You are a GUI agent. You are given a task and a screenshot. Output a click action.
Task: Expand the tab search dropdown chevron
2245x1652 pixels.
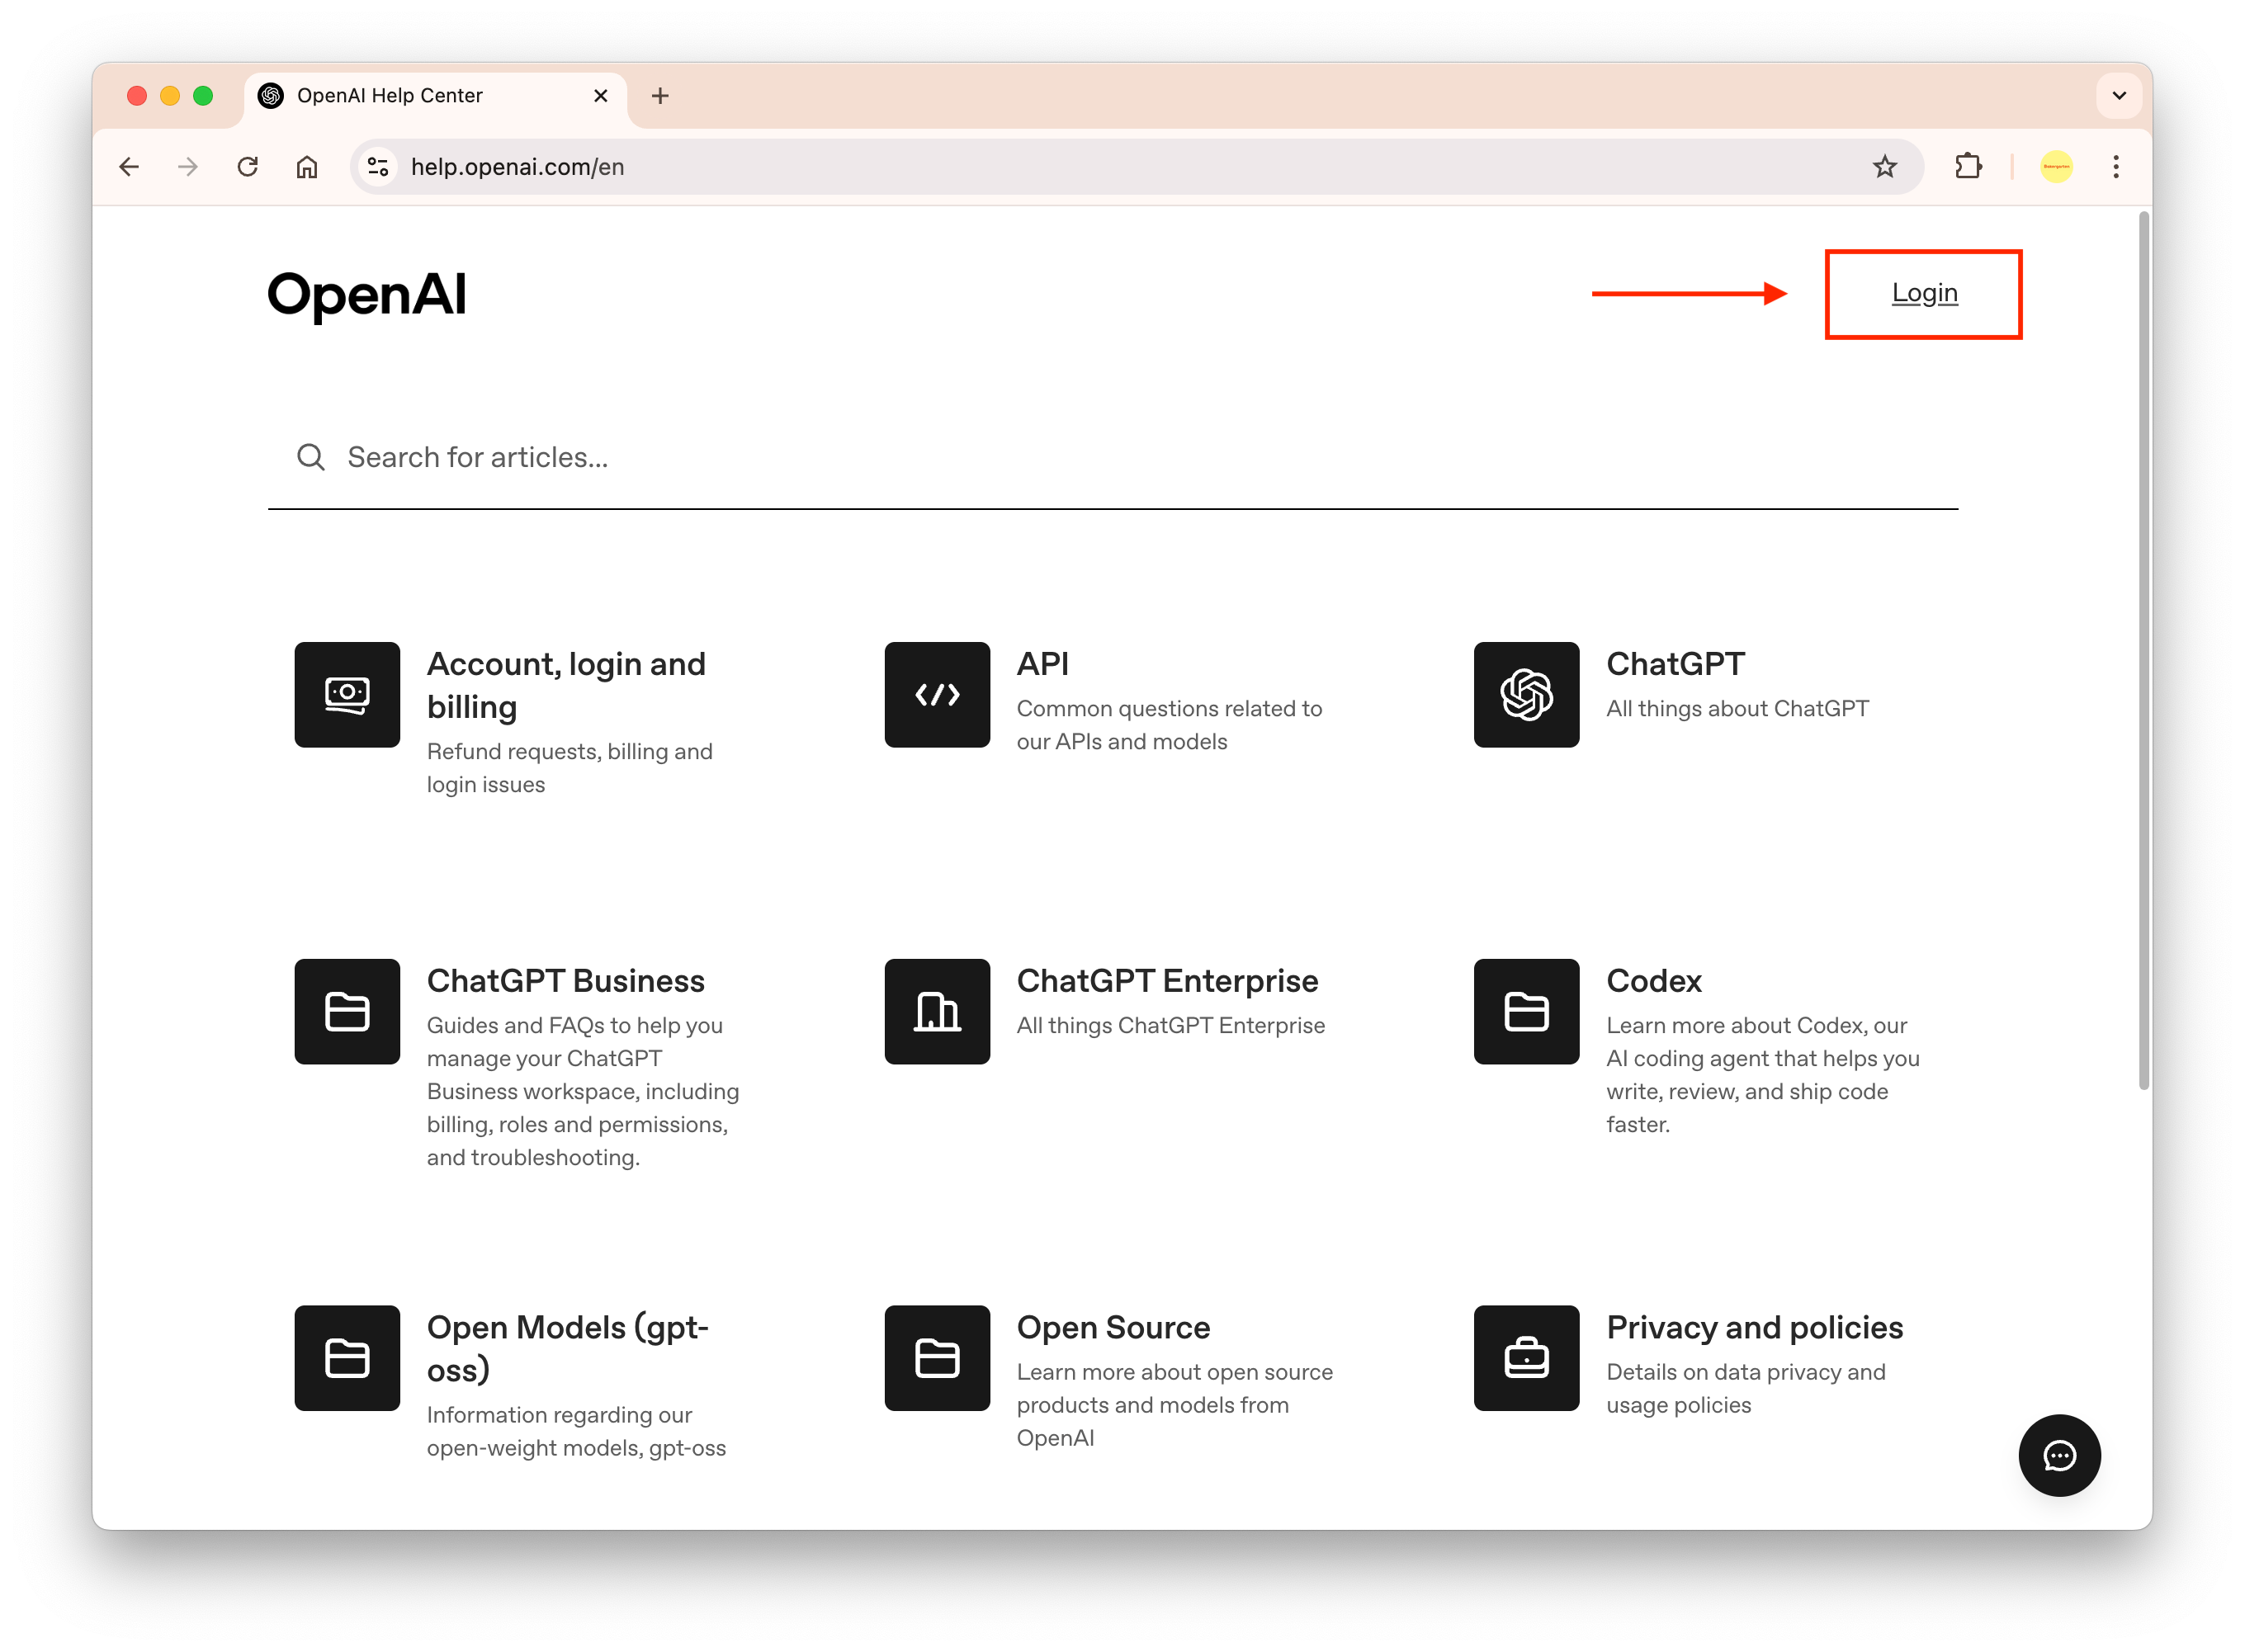[x=2118, y=96]
